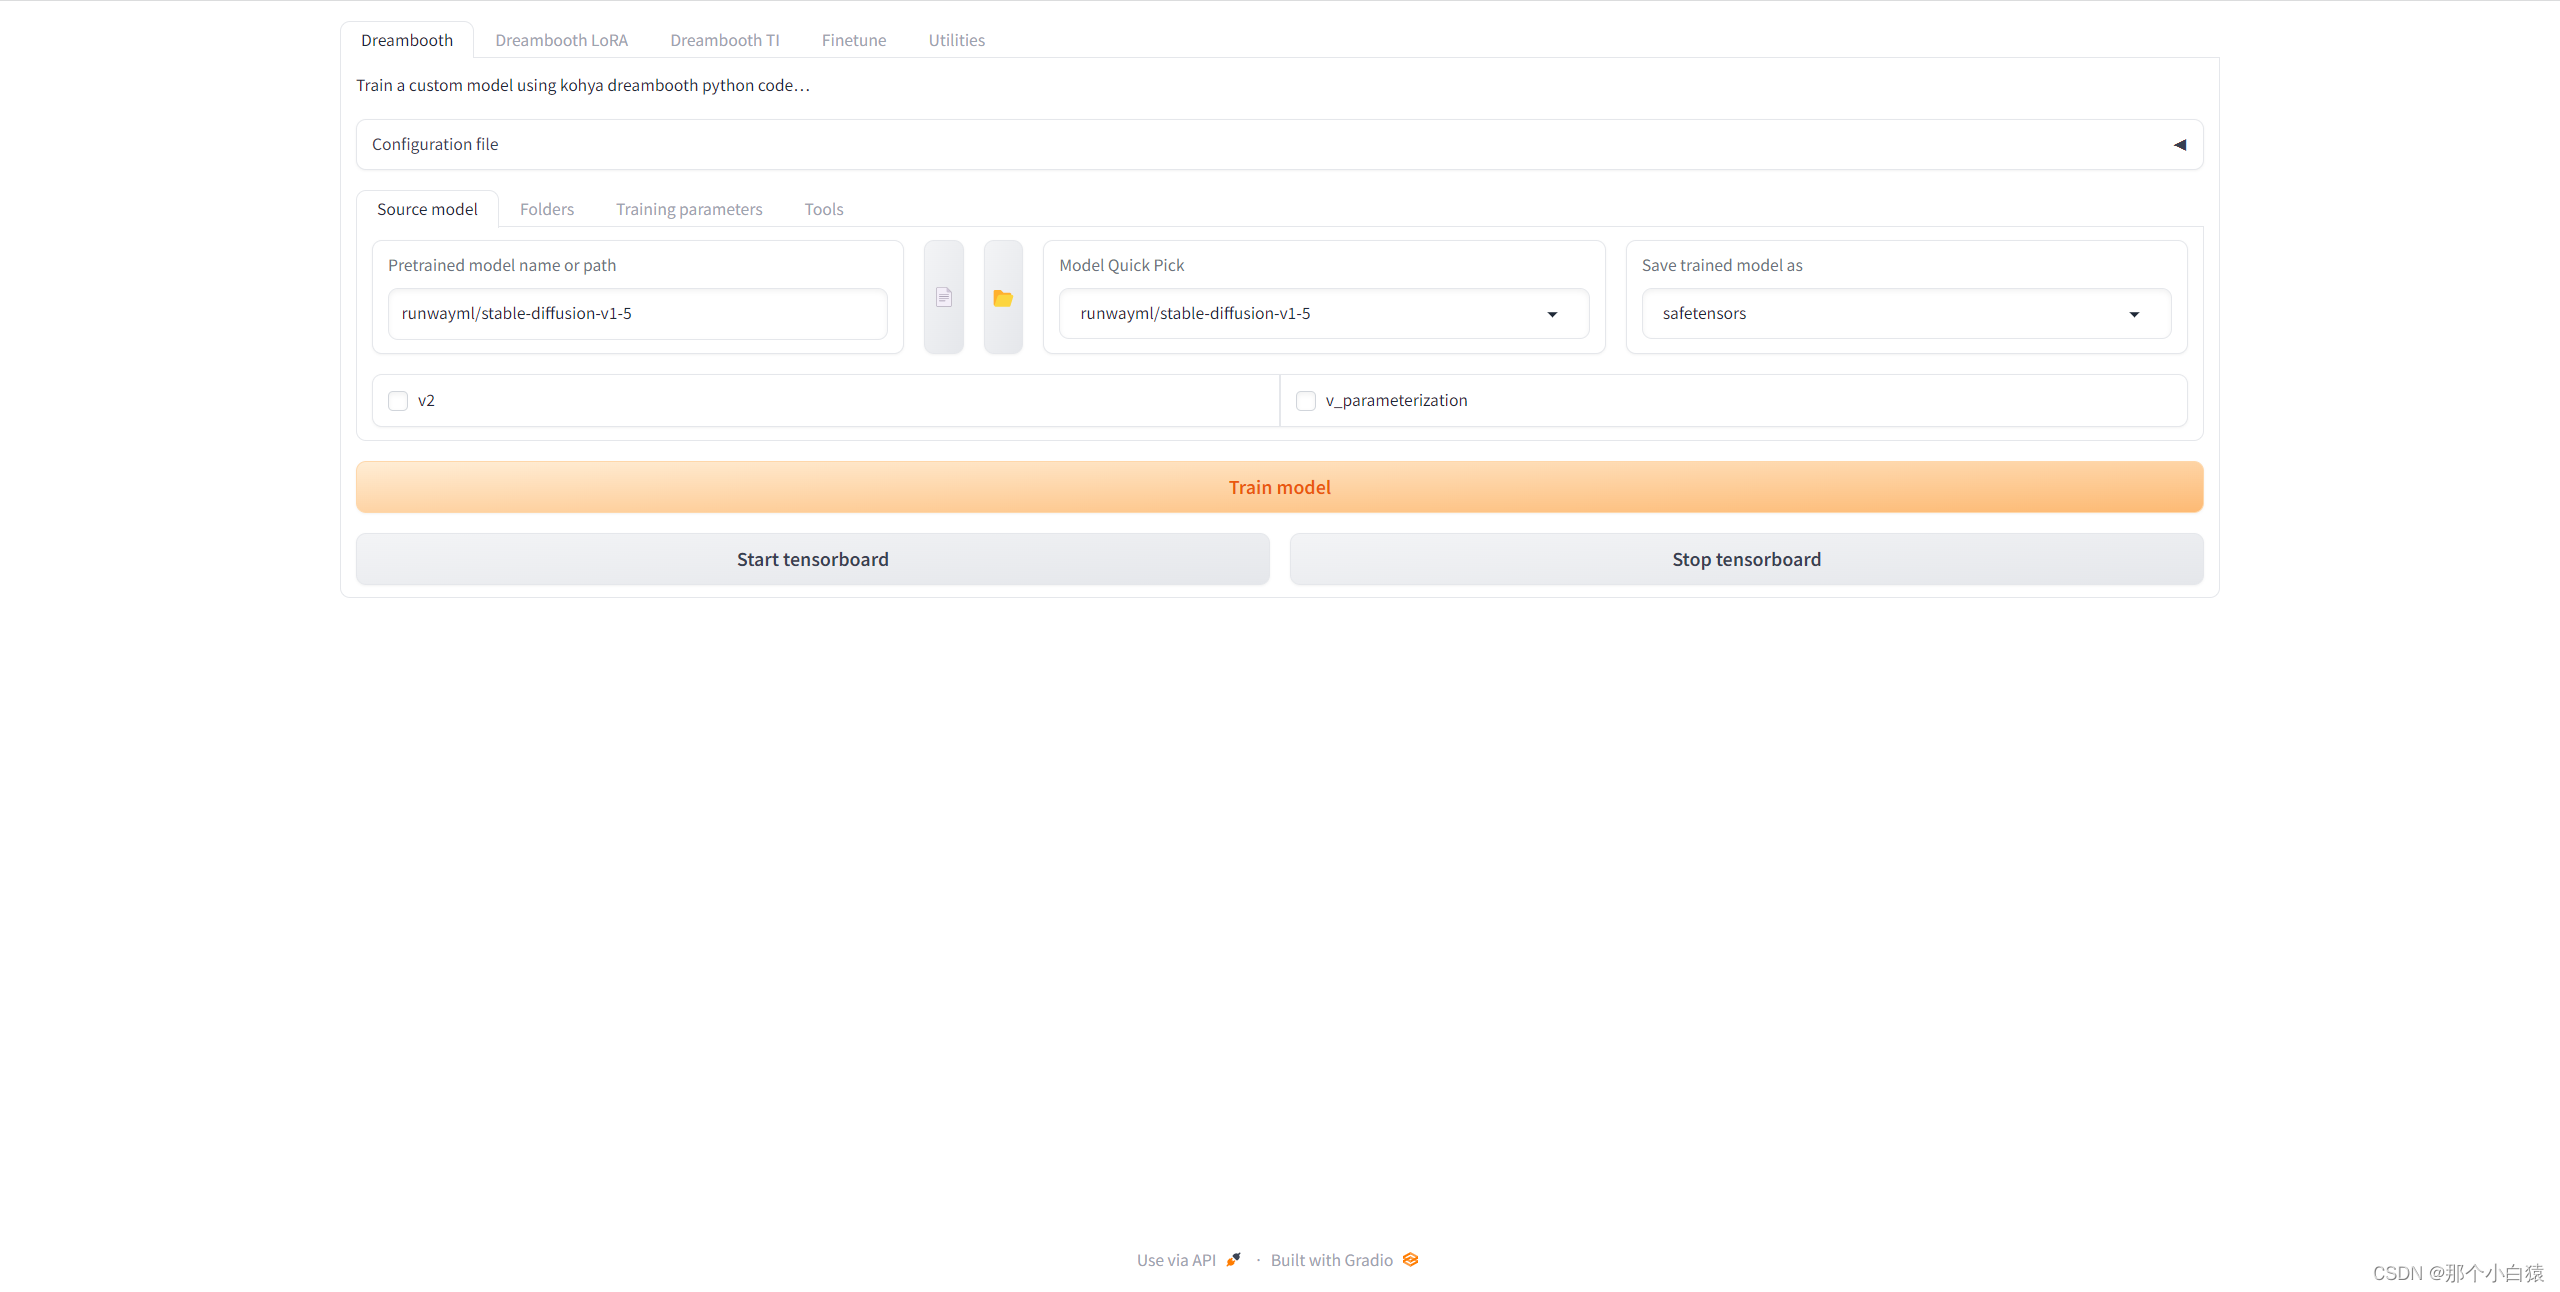Screen dimensions: 2560x1292
Task: Enable the v2 checkbox
Action: click(x=398, y=401)
